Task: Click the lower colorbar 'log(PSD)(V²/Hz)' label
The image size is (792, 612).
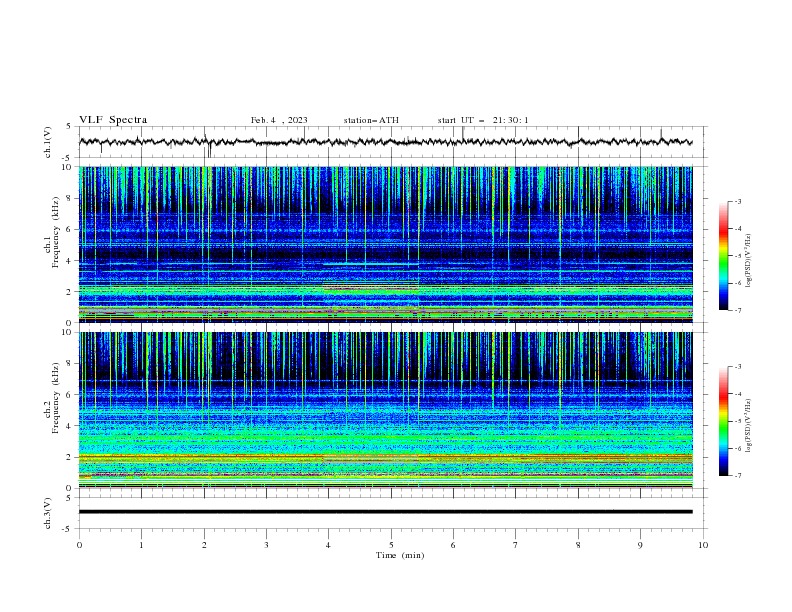Action: pos(748,425)
